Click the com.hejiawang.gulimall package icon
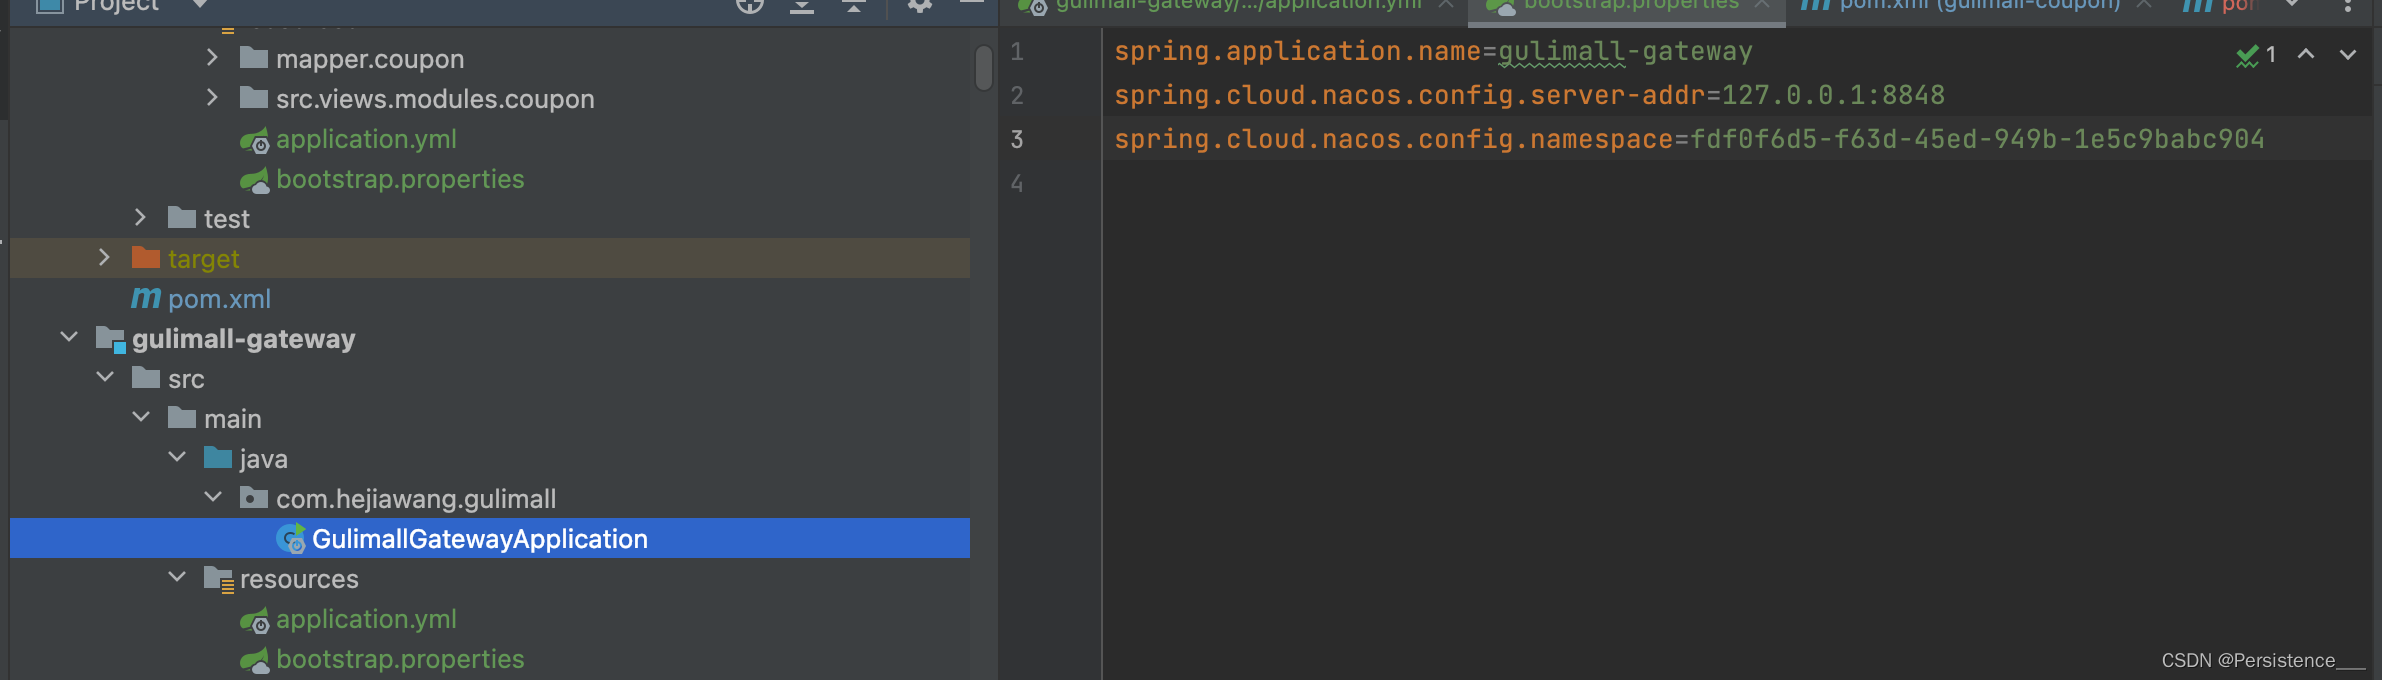2382x680 pixels. click(x=254, y=498)
